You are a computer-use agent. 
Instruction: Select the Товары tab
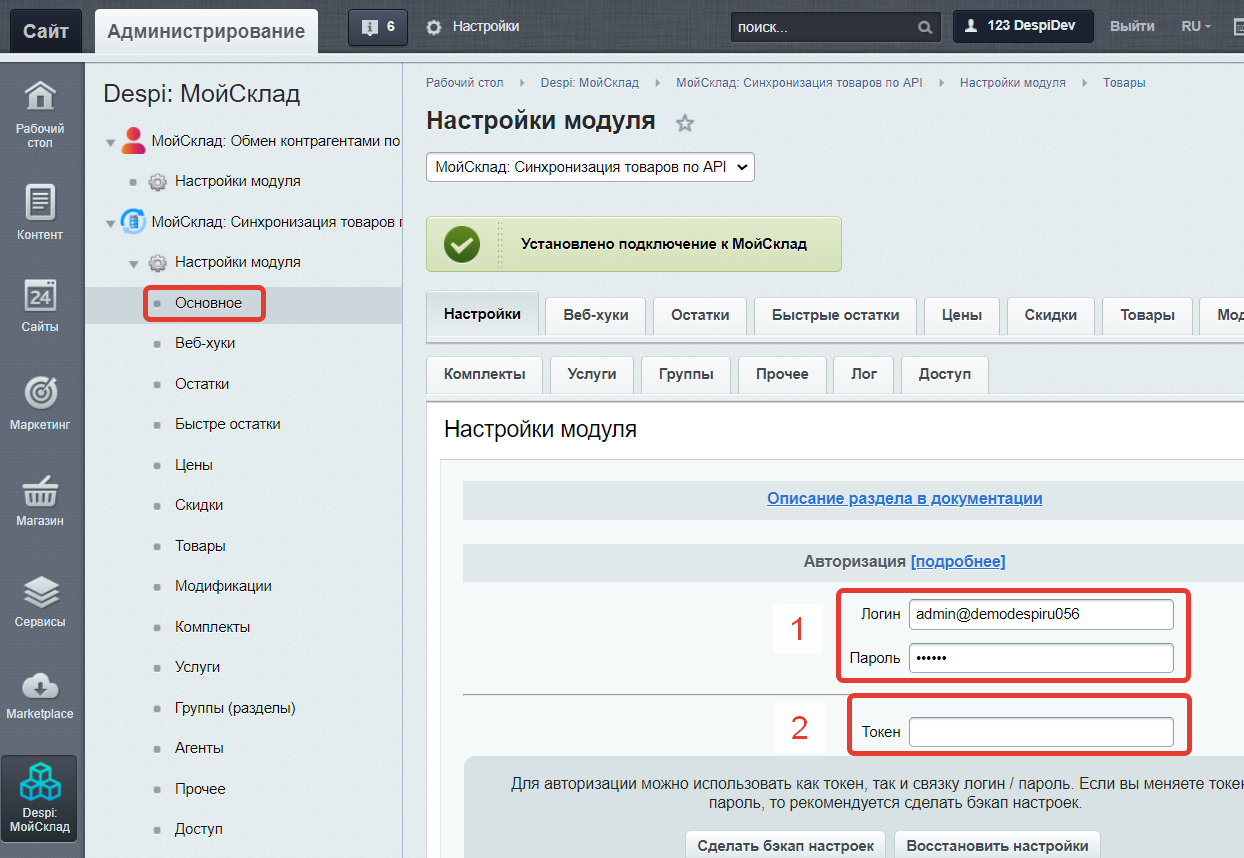click(x=1147, y=315)
